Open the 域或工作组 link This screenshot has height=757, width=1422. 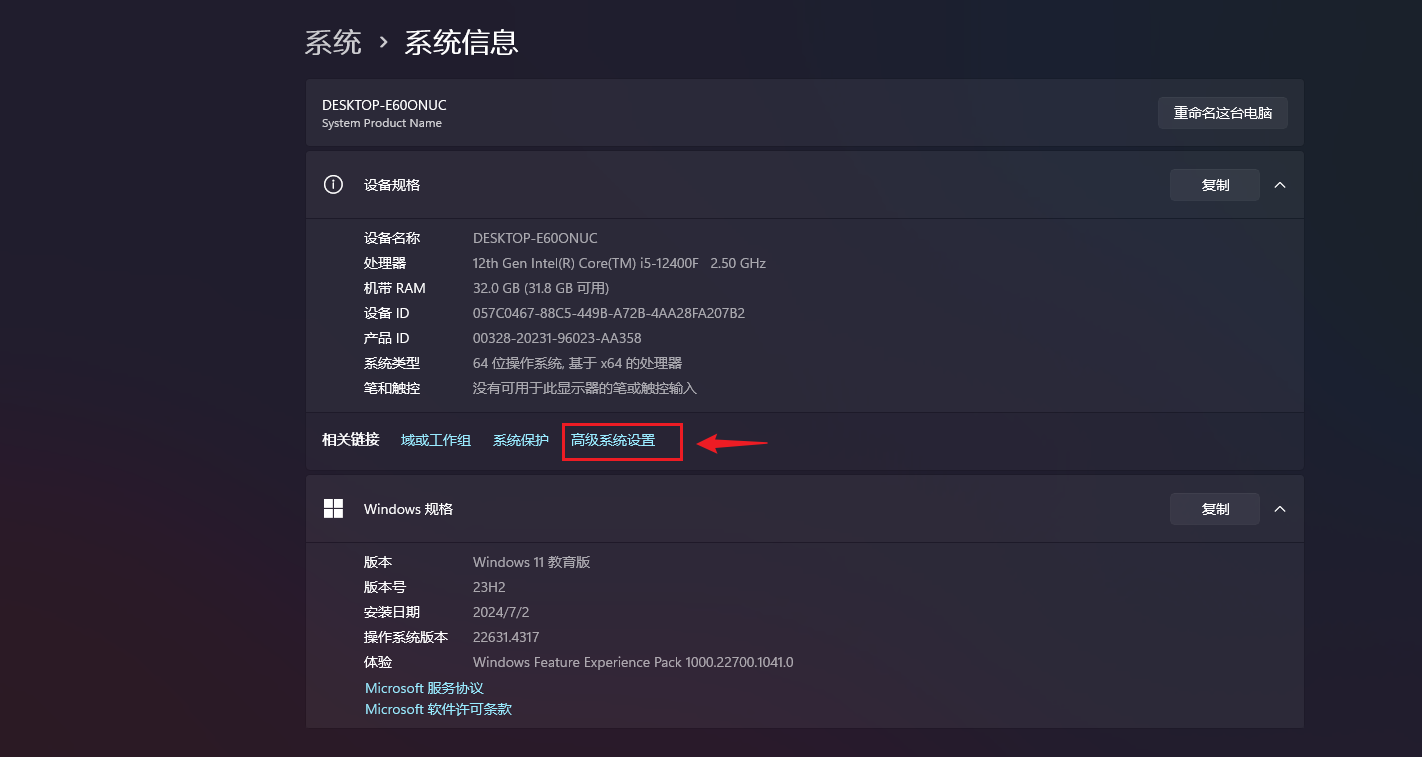(x=436, y=440)
